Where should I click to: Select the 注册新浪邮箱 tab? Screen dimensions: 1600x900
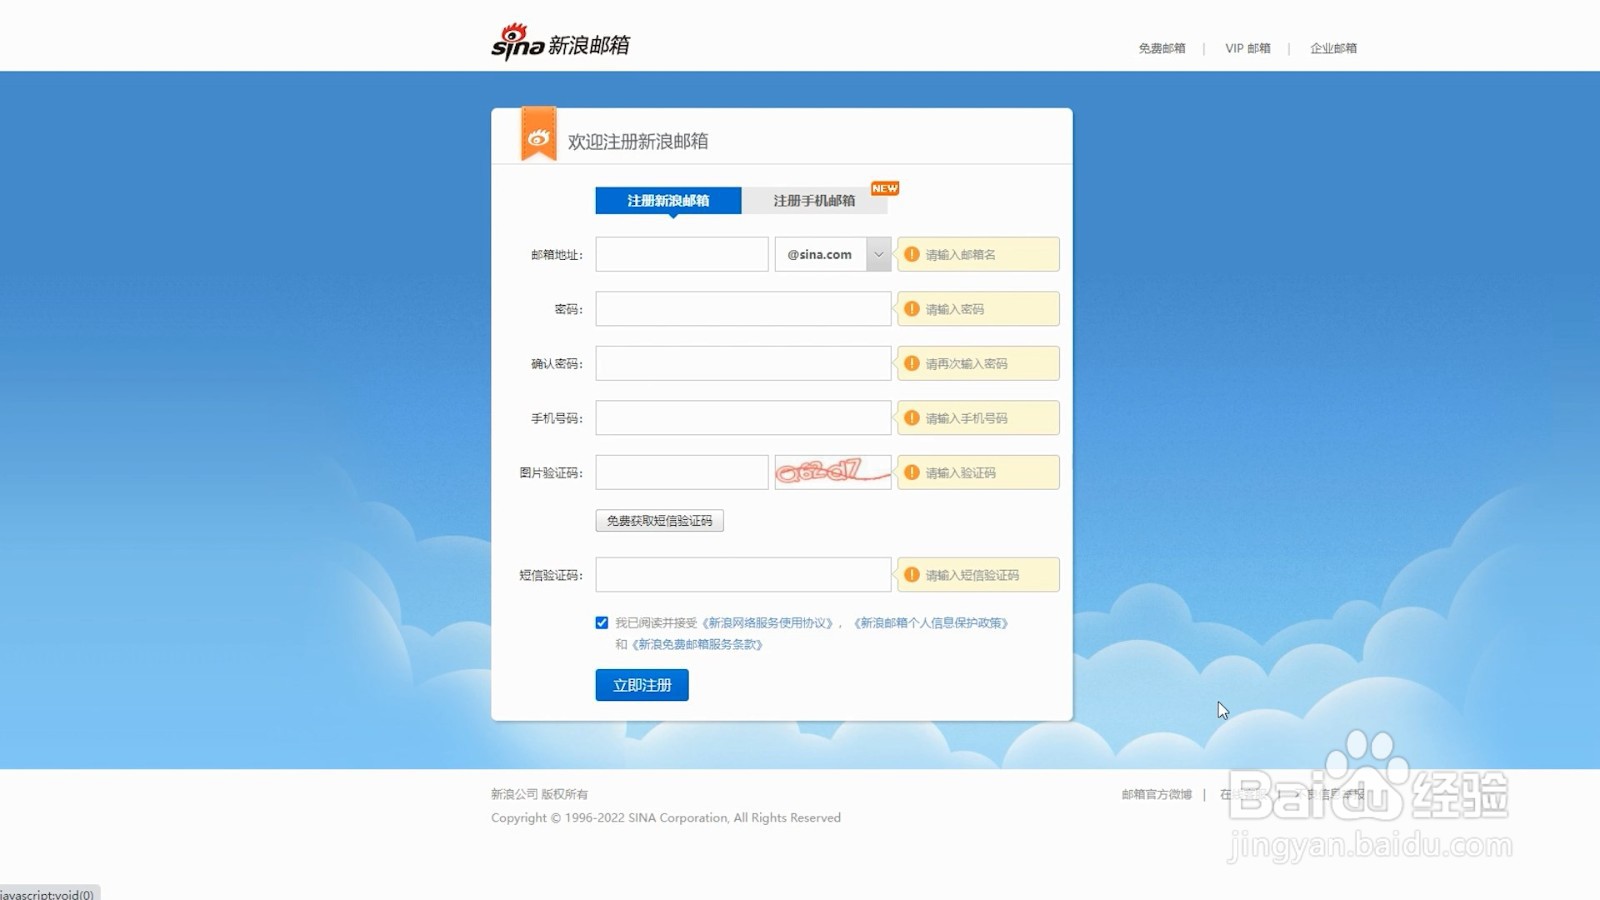667,200
